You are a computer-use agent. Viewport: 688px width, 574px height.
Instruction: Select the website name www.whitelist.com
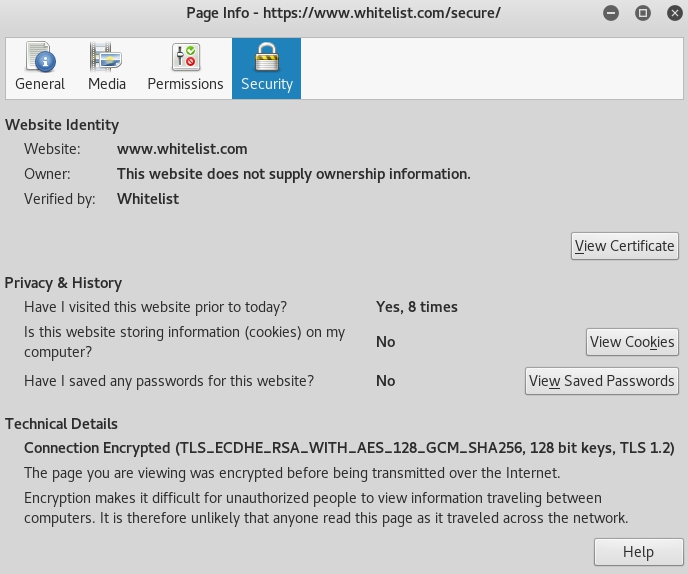pos(182,149)
